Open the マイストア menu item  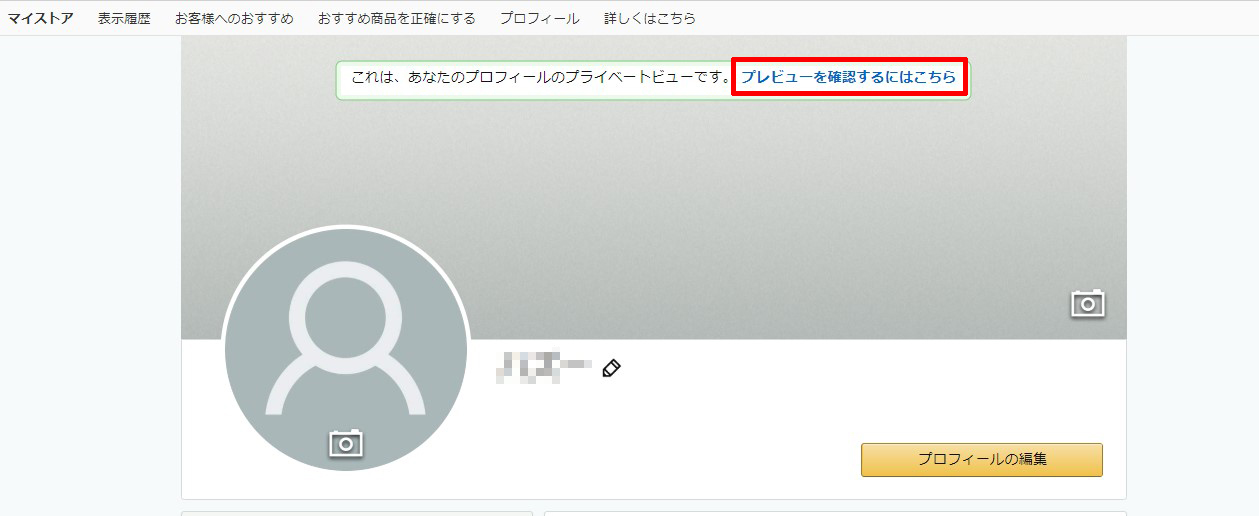point(40,18)
